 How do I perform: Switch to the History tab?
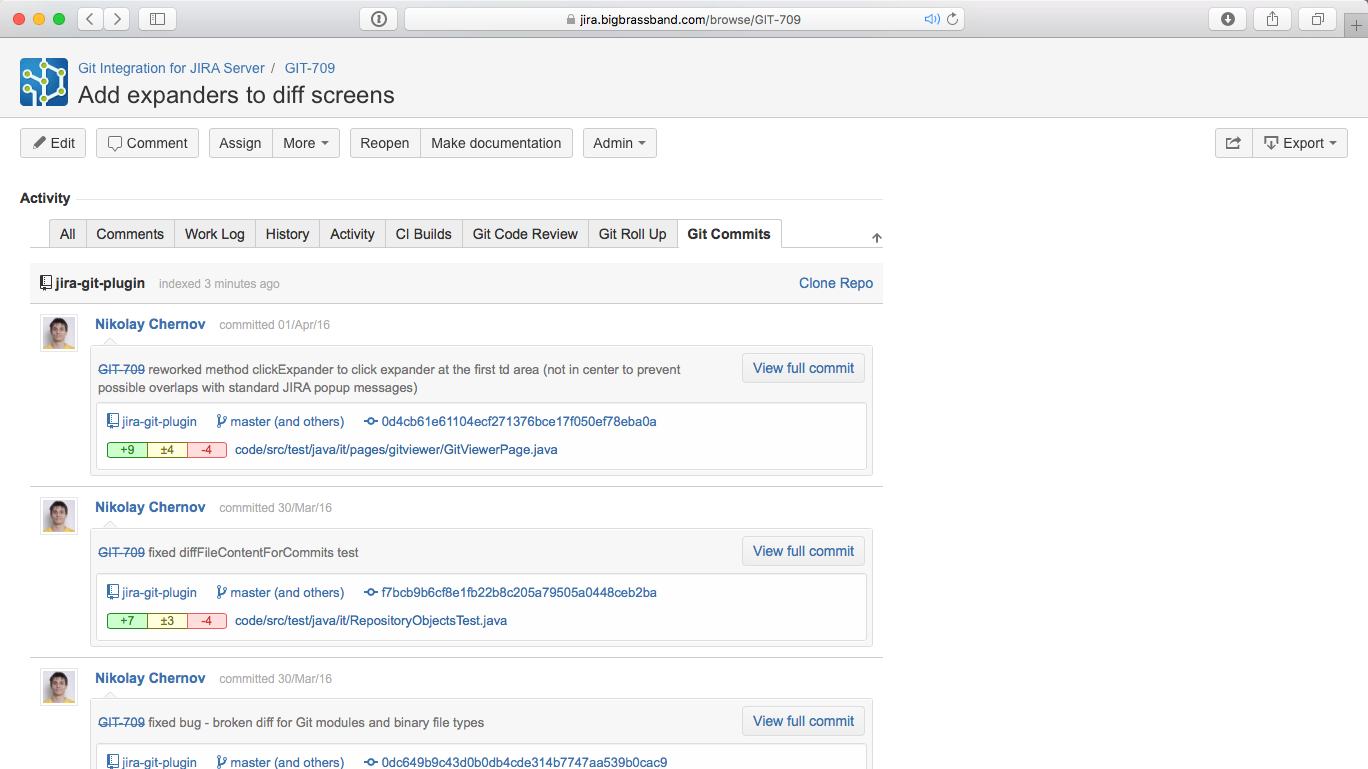point(287,233)
